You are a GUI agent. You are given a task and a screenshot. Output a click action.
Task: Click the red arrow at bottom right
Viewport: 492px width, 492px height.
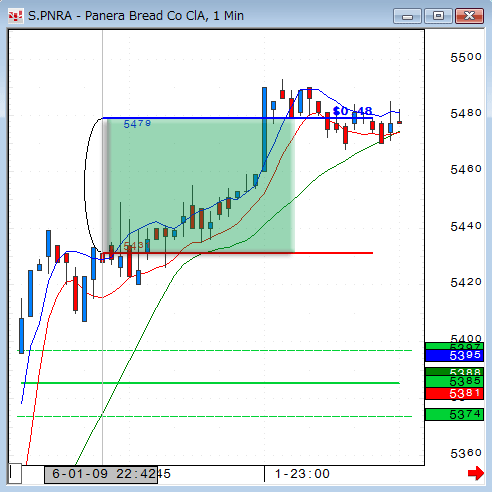tap(476, 473)
